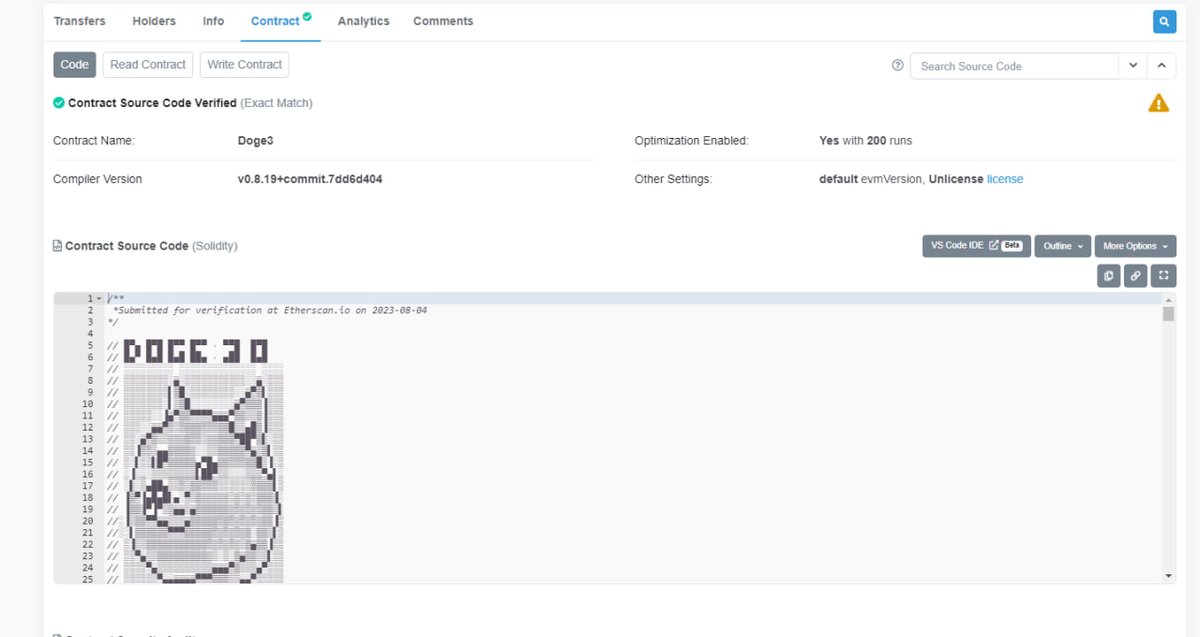Toggle fullscreen code view icon
1200x637 pixels.
click(1164, 275)
